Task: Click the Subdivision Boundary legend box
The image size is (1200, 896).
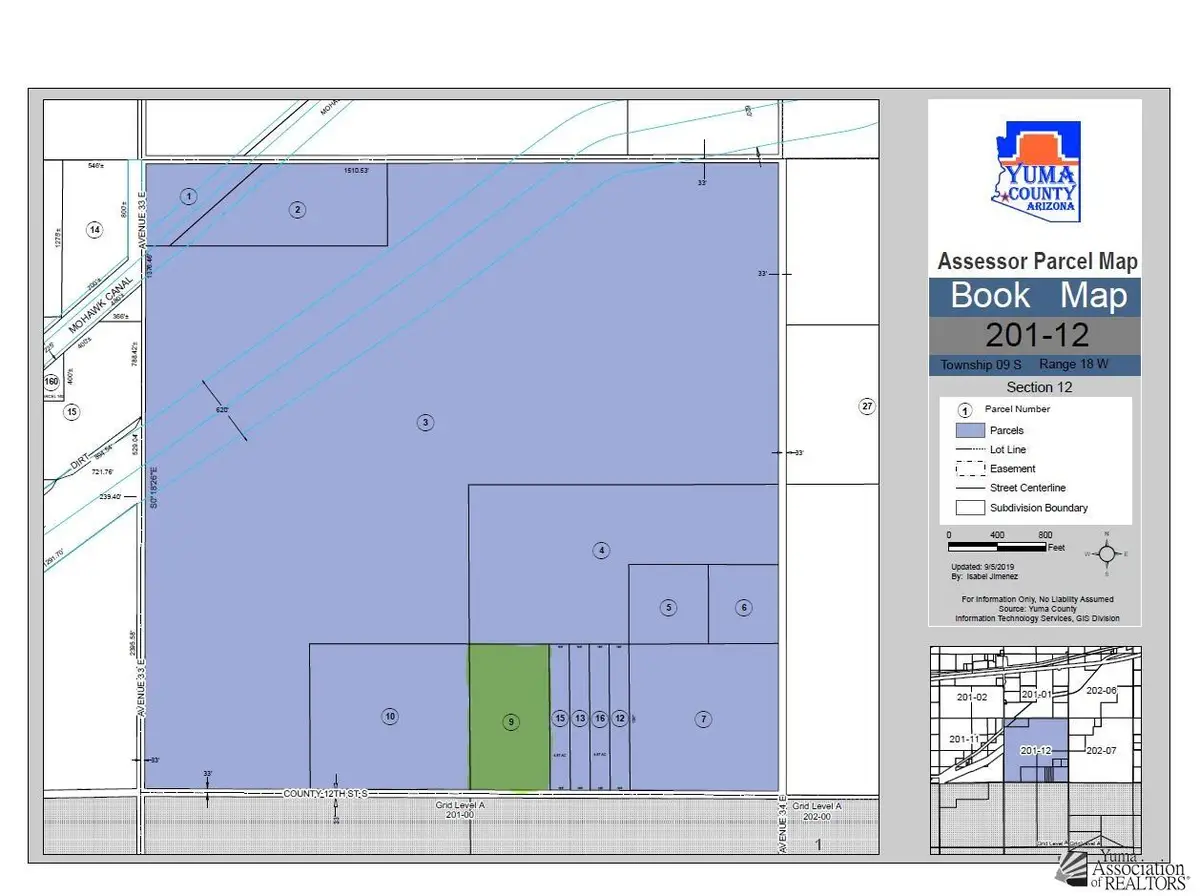Action: coord(970,507)
